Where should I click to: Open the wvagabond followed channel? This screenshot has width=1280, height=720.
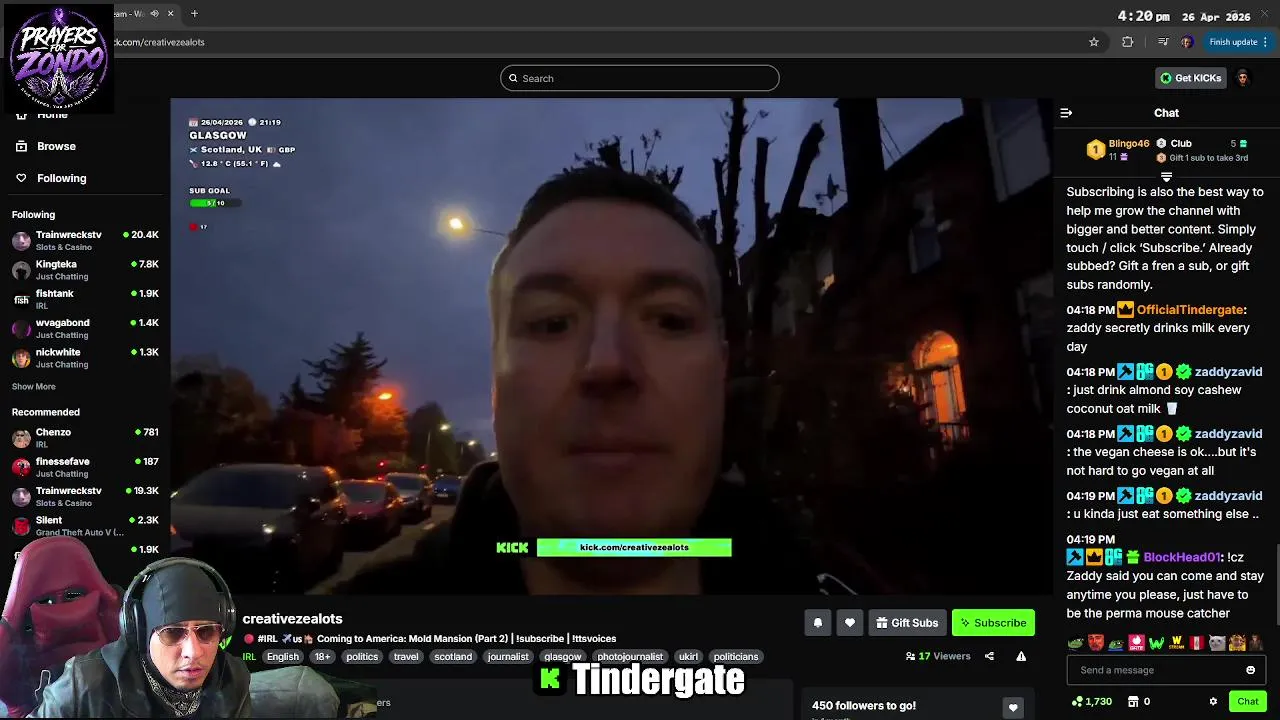click(x=85, y=328)
